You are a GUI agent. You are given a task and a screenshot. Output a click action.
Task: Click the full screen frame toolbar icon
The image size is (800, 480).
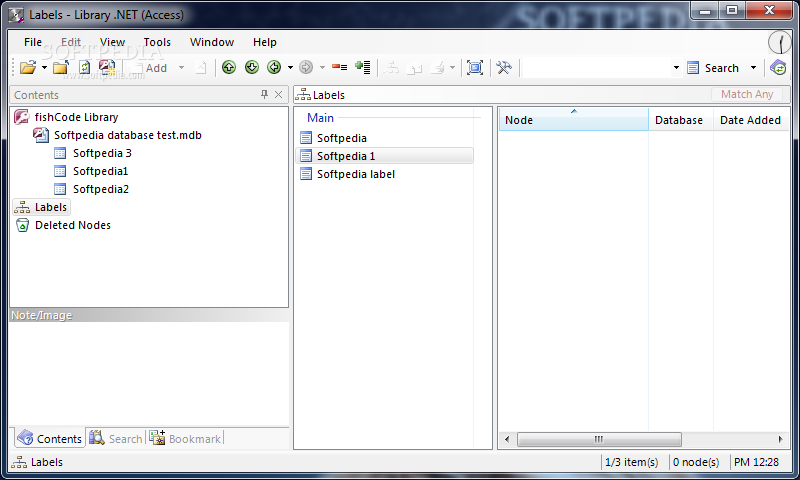[x=474, y=67]
